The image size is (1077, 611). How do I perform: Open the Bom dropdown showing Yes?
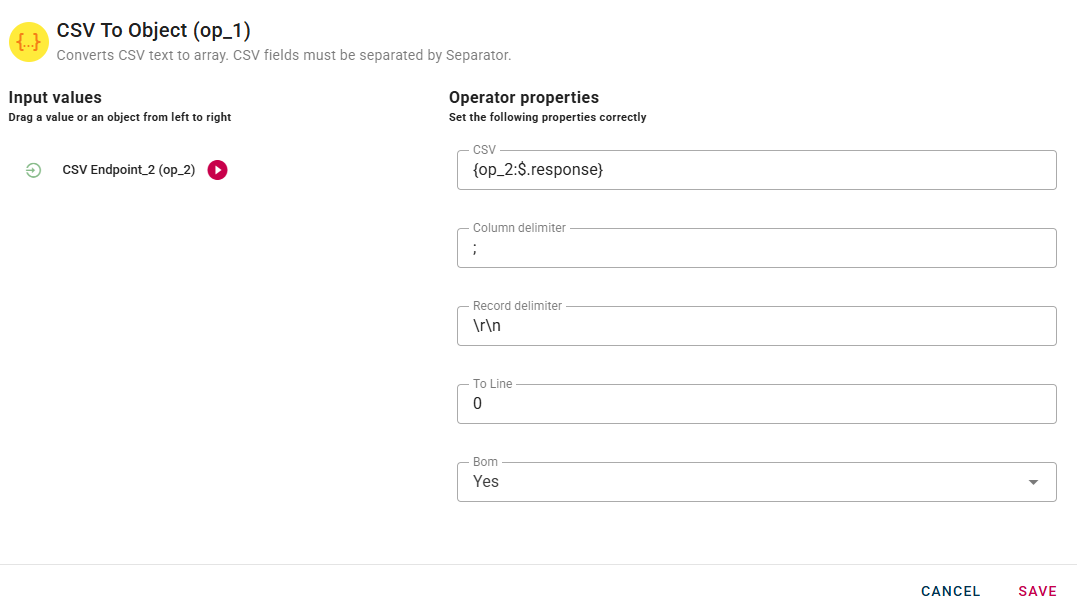coord(740,482)
